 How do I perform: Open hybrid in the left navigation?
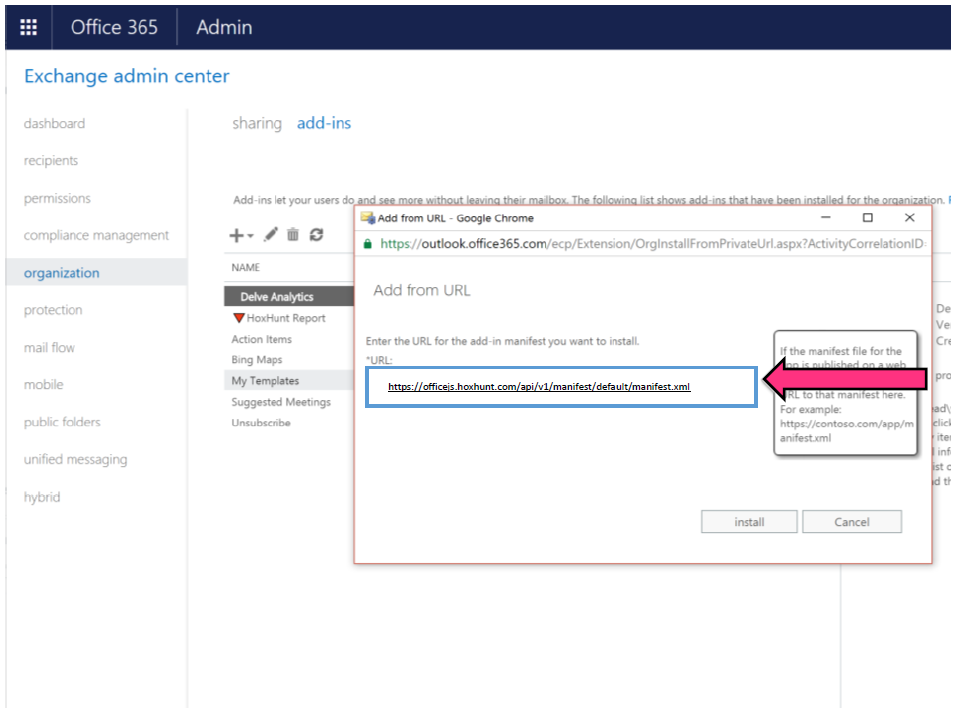[42, 497]
